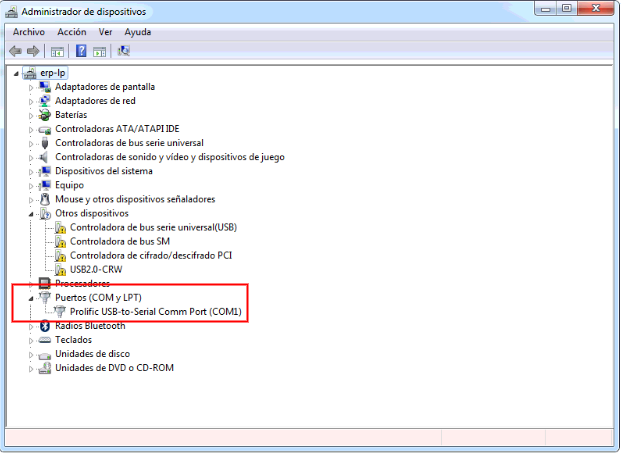This screenshot has width=621, height=453.
Task: Expand the Baterías node
Action: [31, 116]
